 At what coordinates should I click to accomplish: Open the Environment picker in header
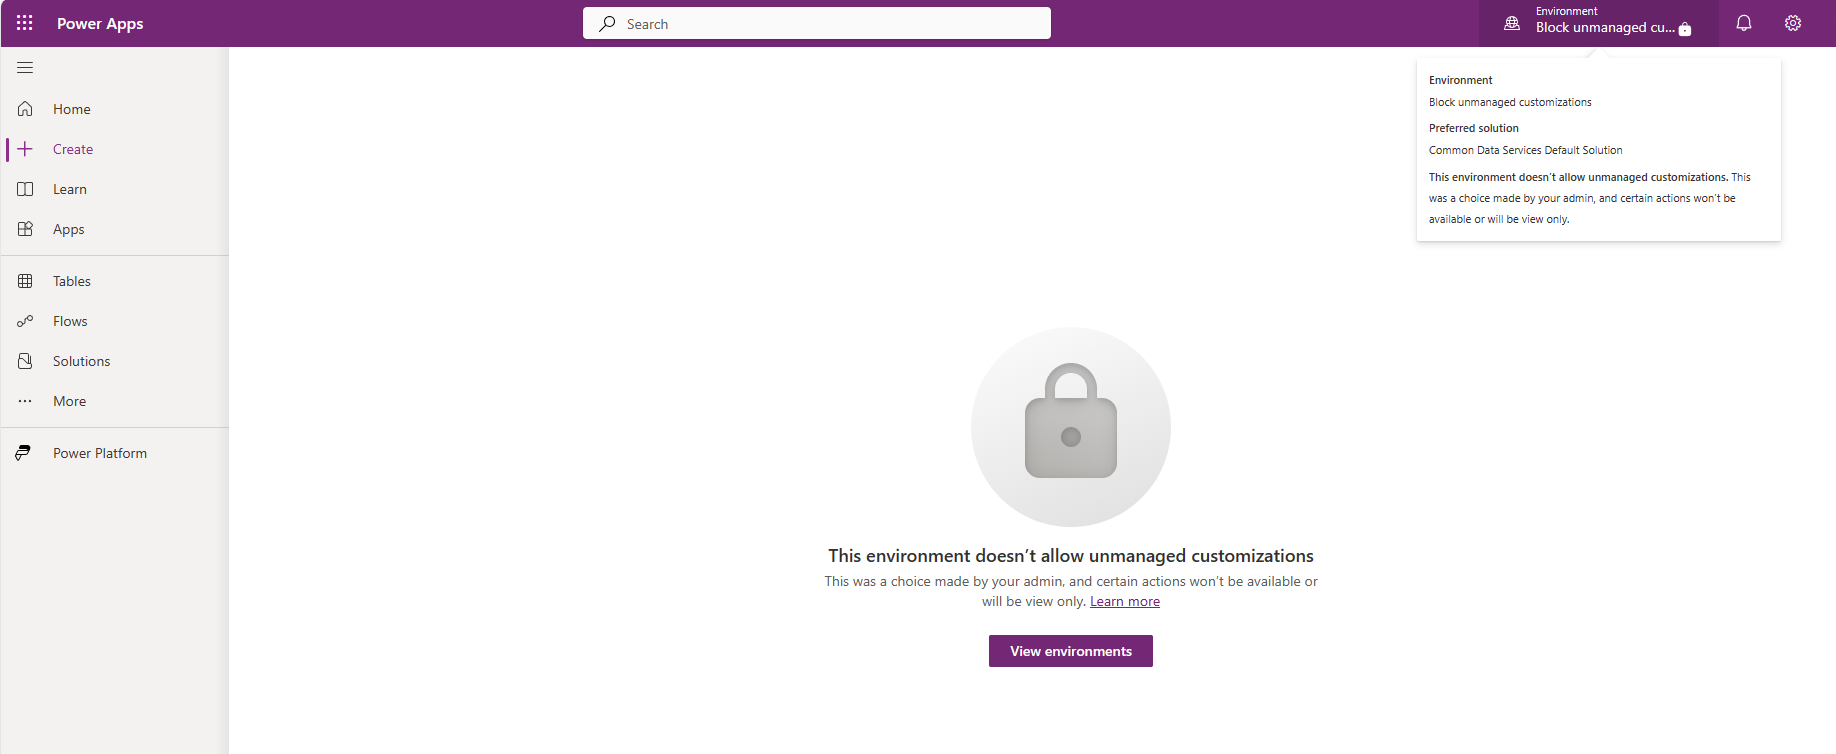pos(1598,23)
